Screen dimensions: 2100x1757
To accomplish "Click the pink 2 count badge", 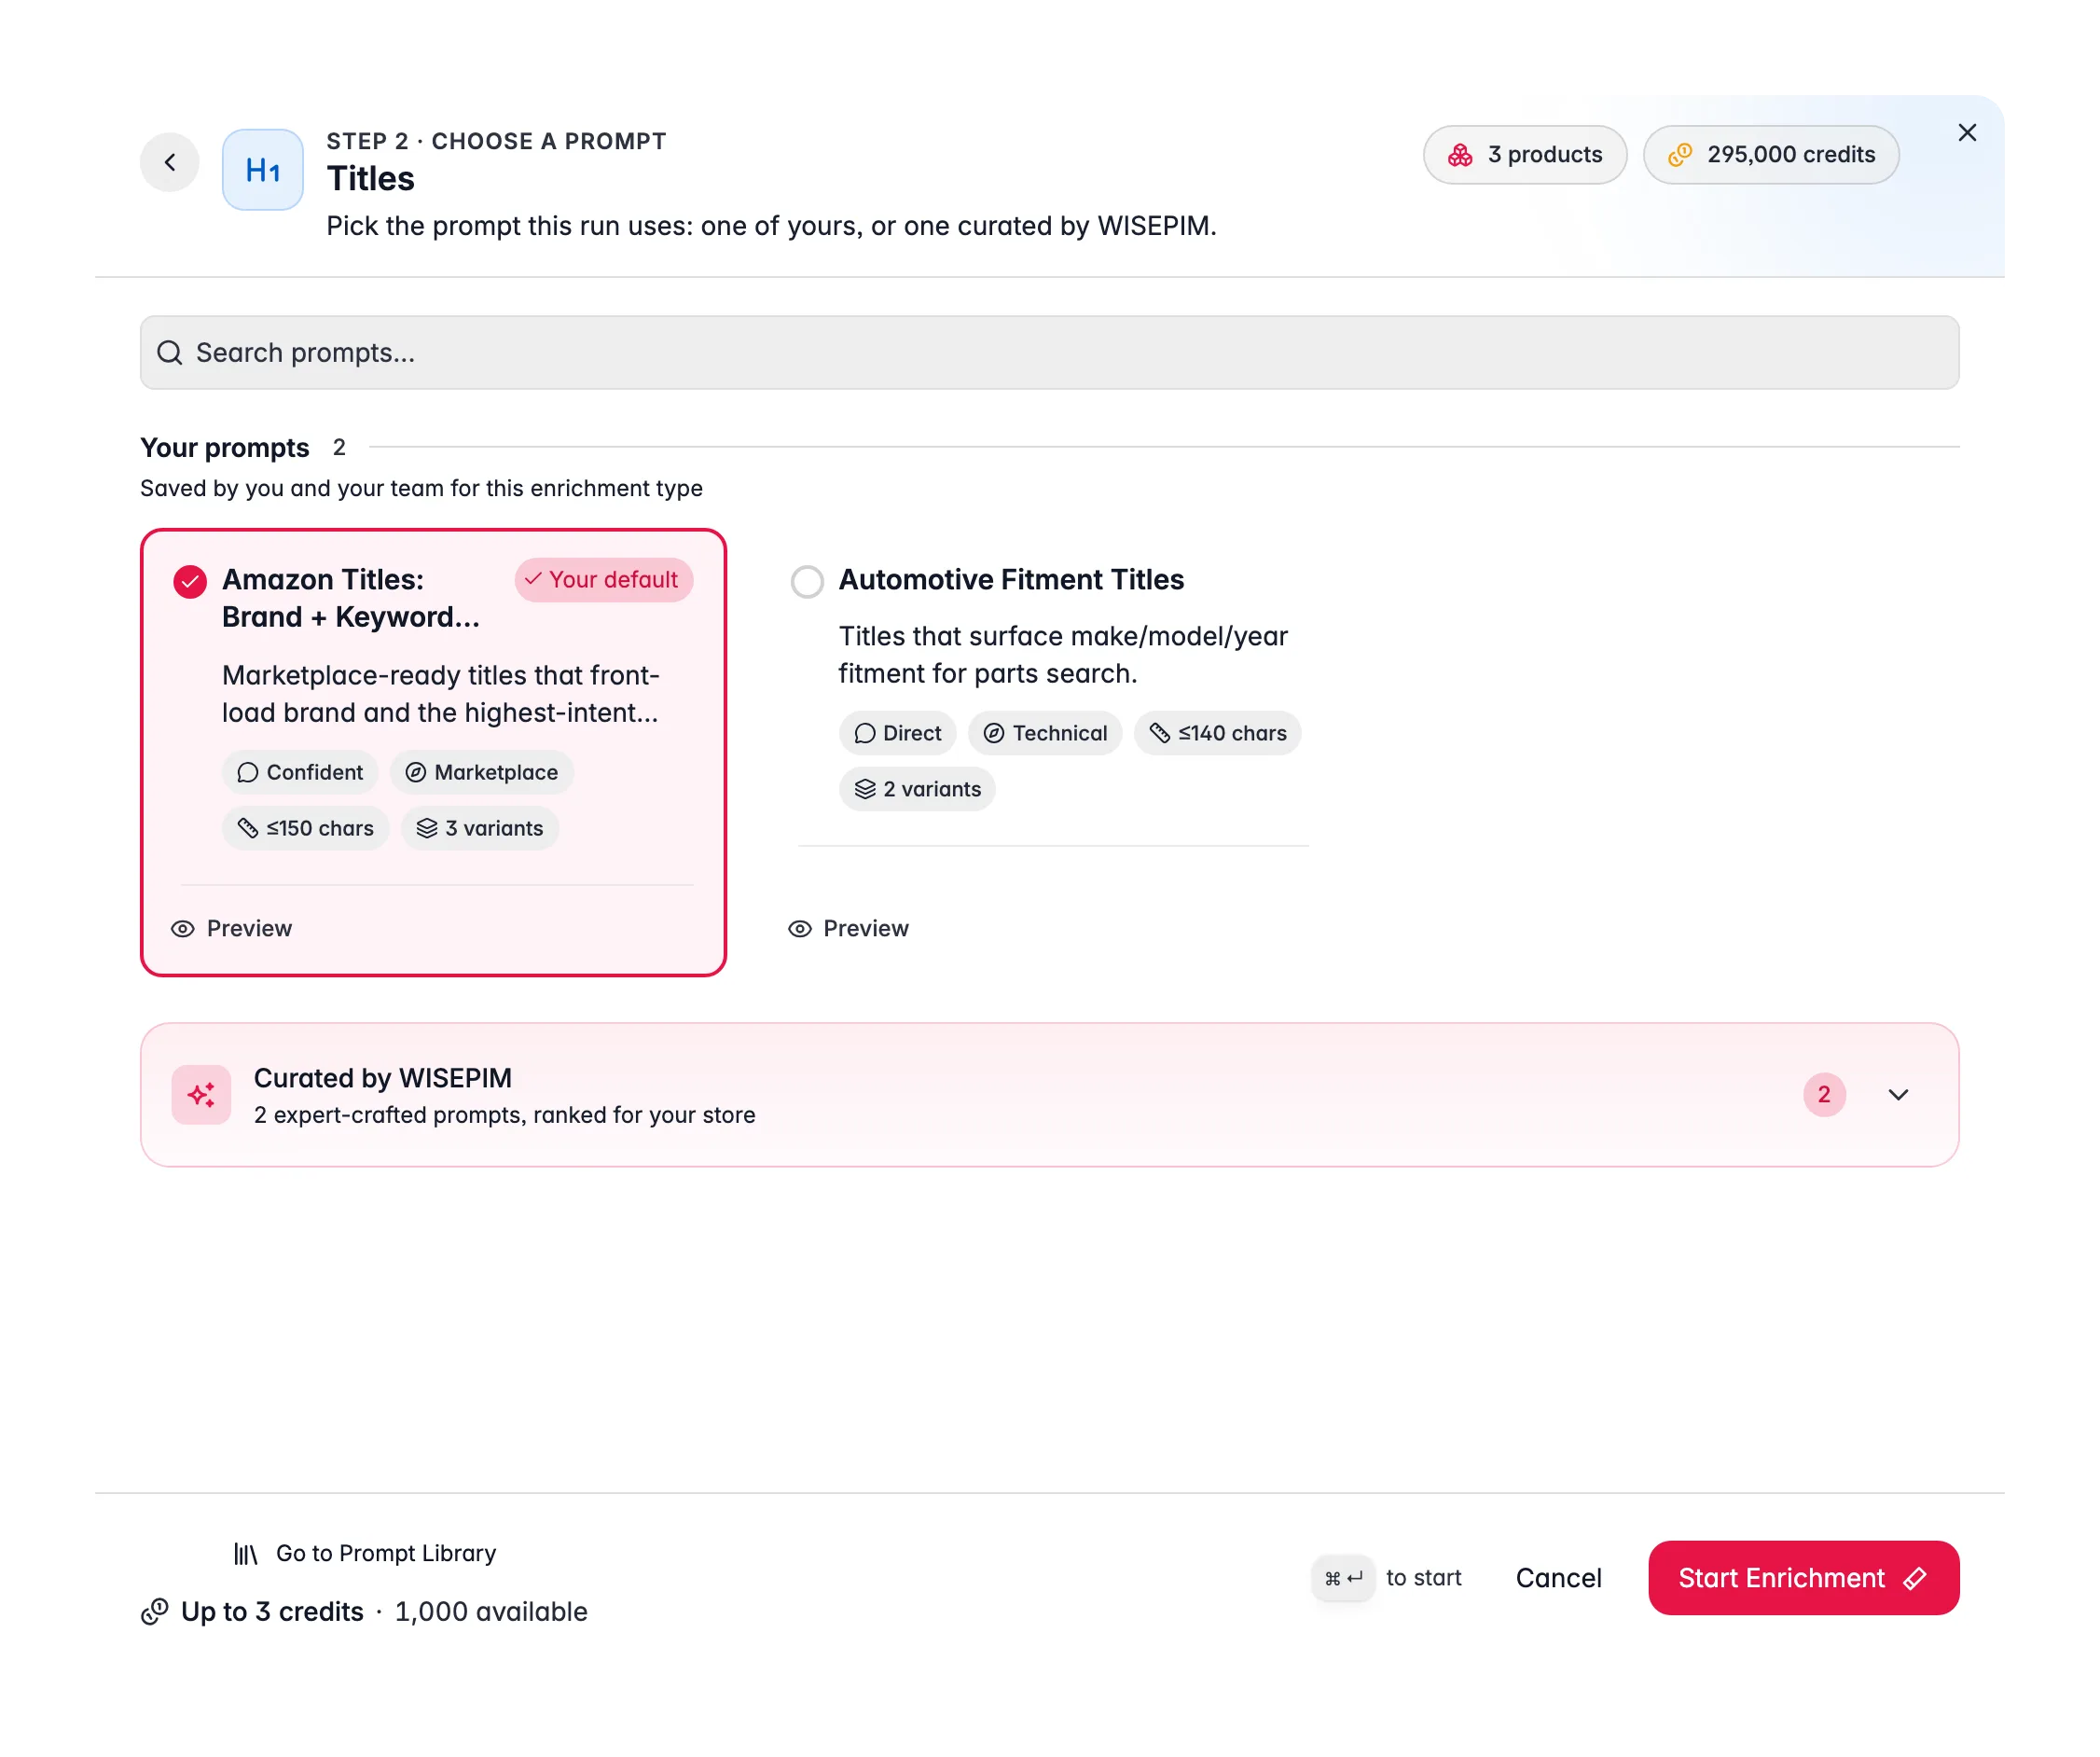I will 1824,1095.
